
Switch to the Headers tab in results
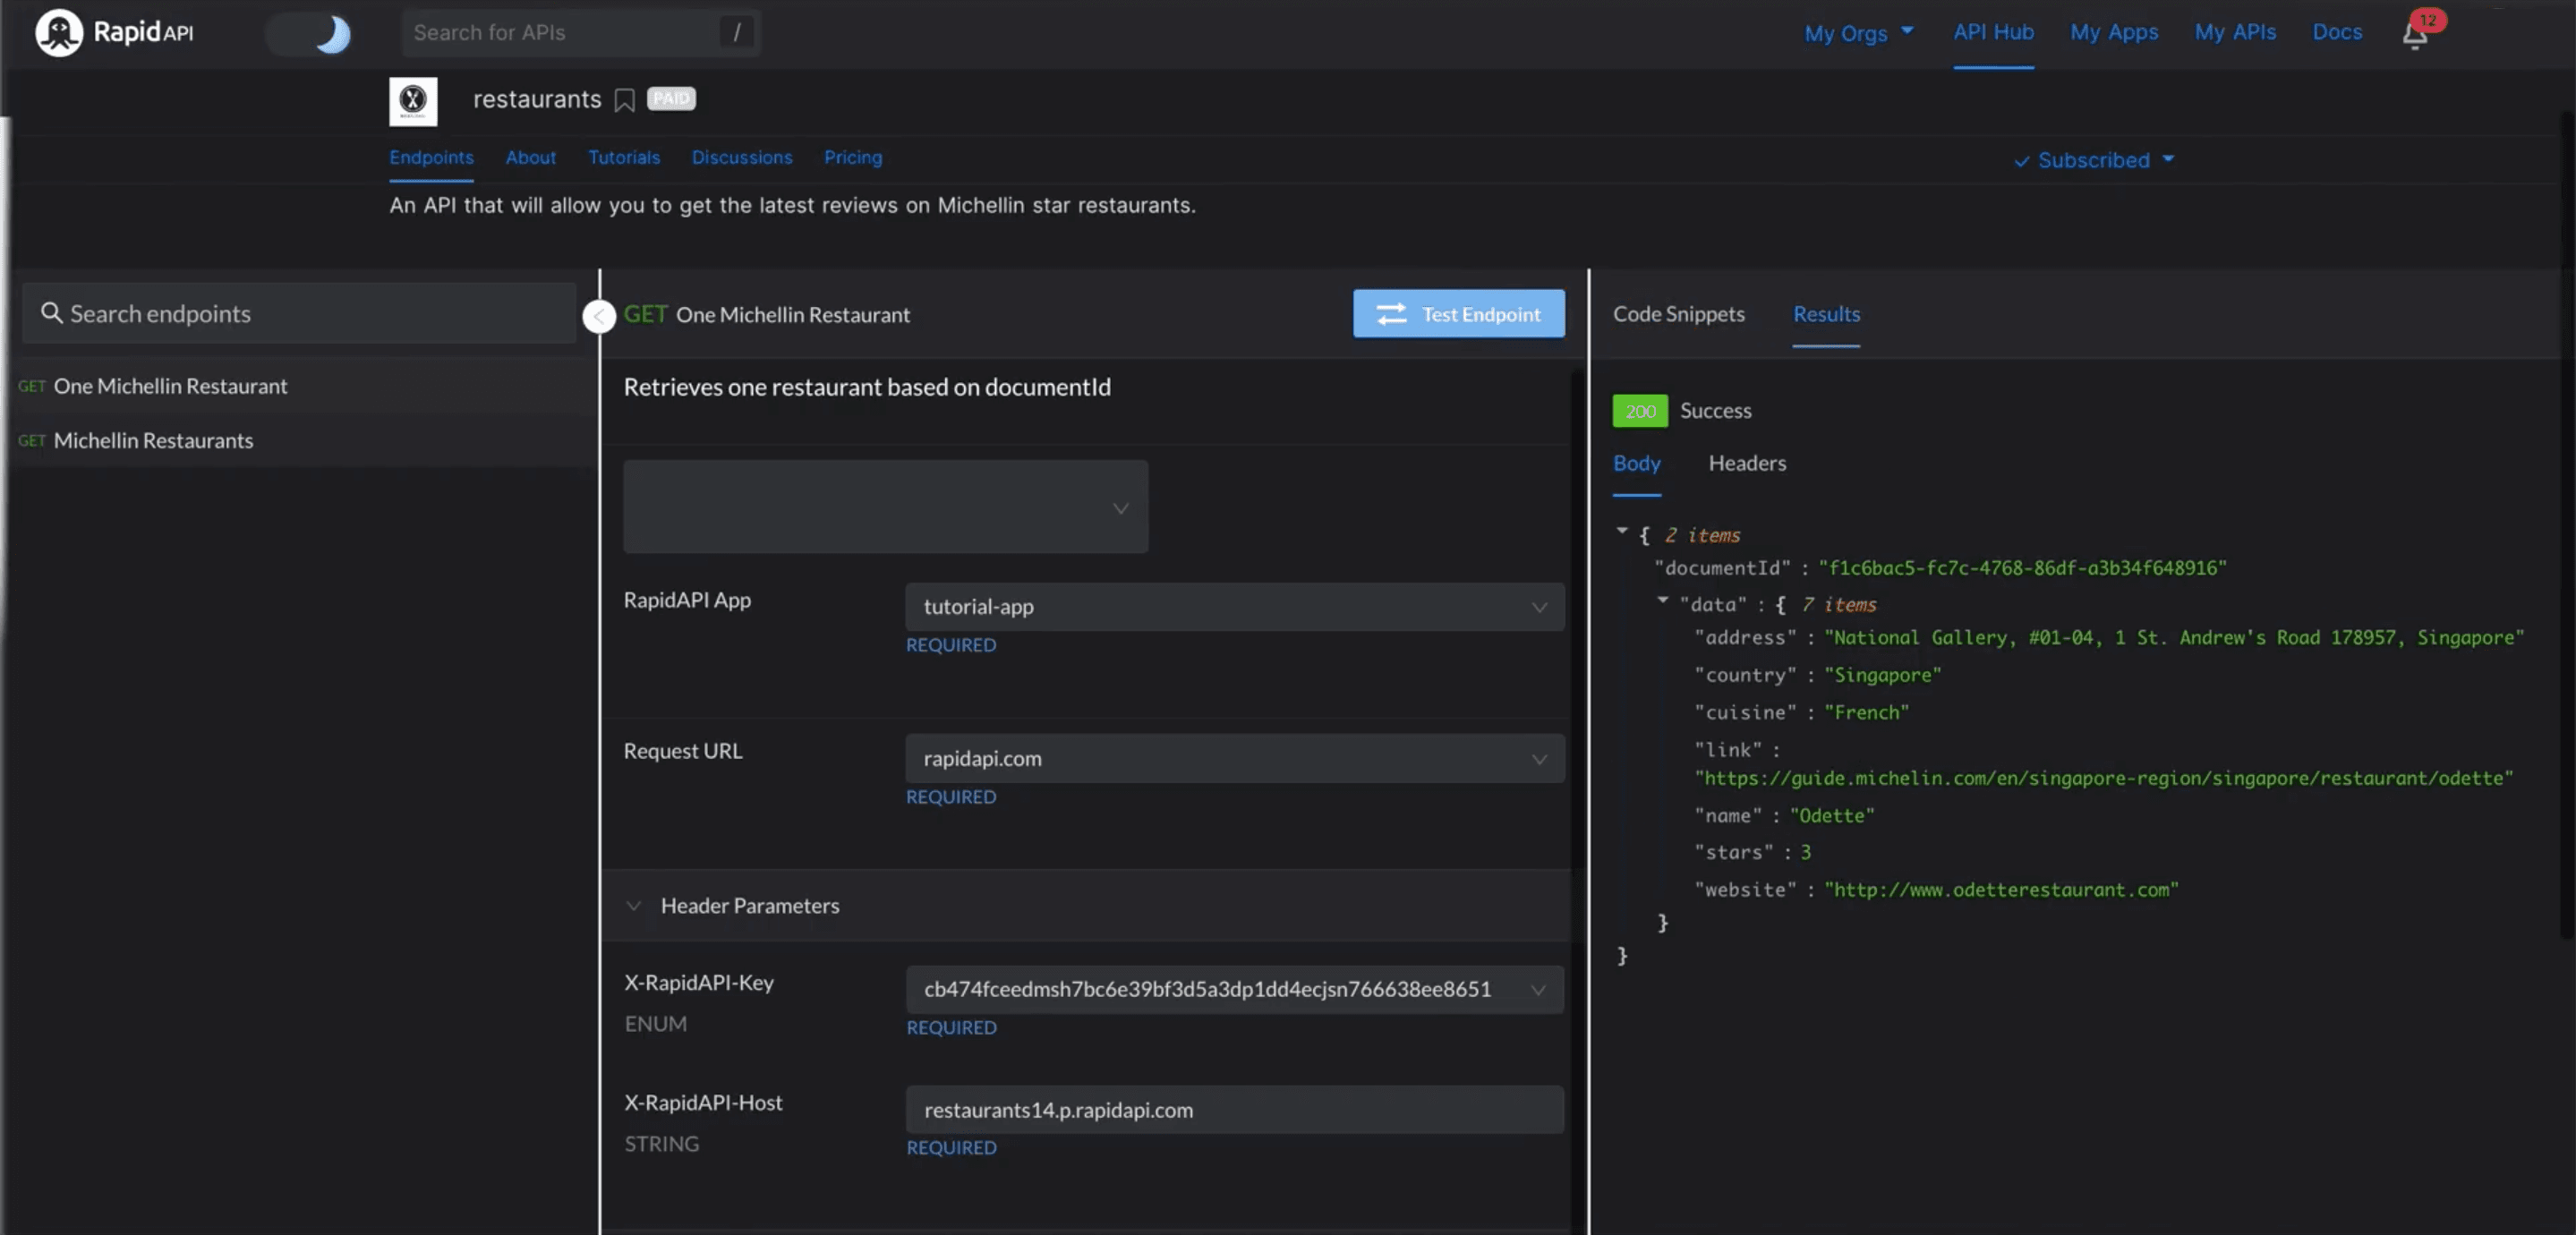coord(1747,463)
